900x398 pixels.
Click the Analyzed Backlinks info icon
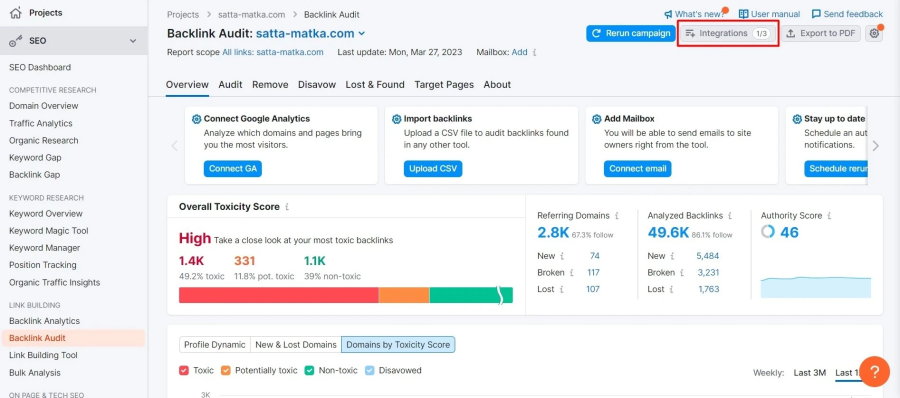pyautogui.click(x=730, y=216)
